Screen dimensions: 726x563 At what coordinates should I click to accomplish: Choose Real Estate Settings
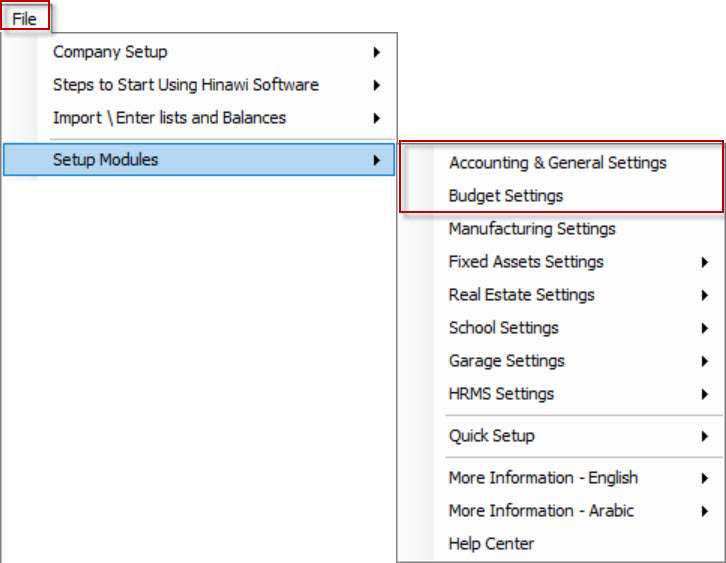tap(561, 295)
